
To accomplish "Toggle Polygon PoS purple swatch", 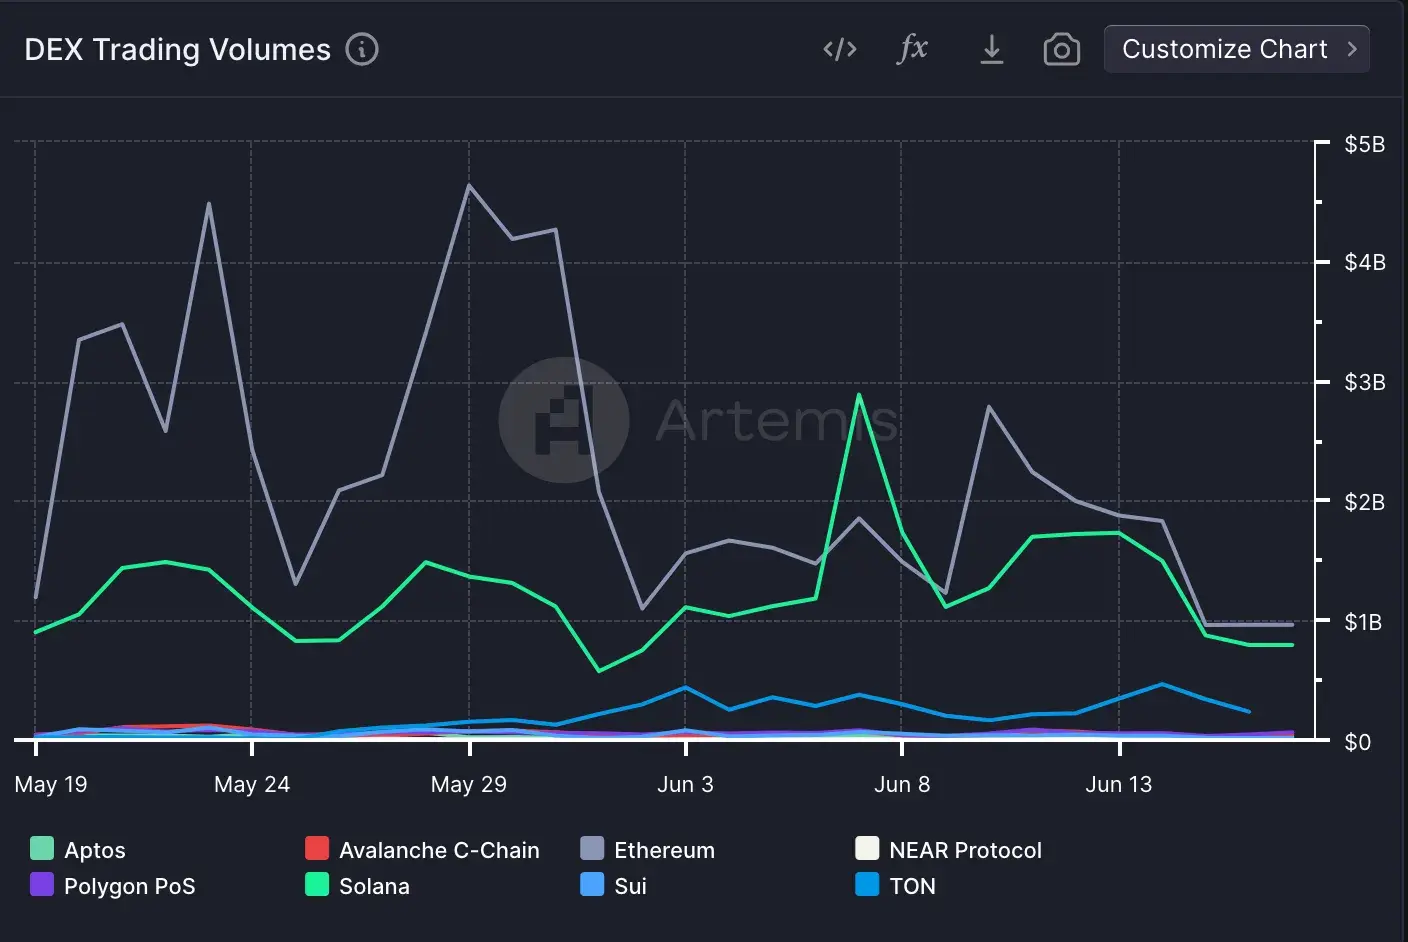I will [x=42, y=885].
